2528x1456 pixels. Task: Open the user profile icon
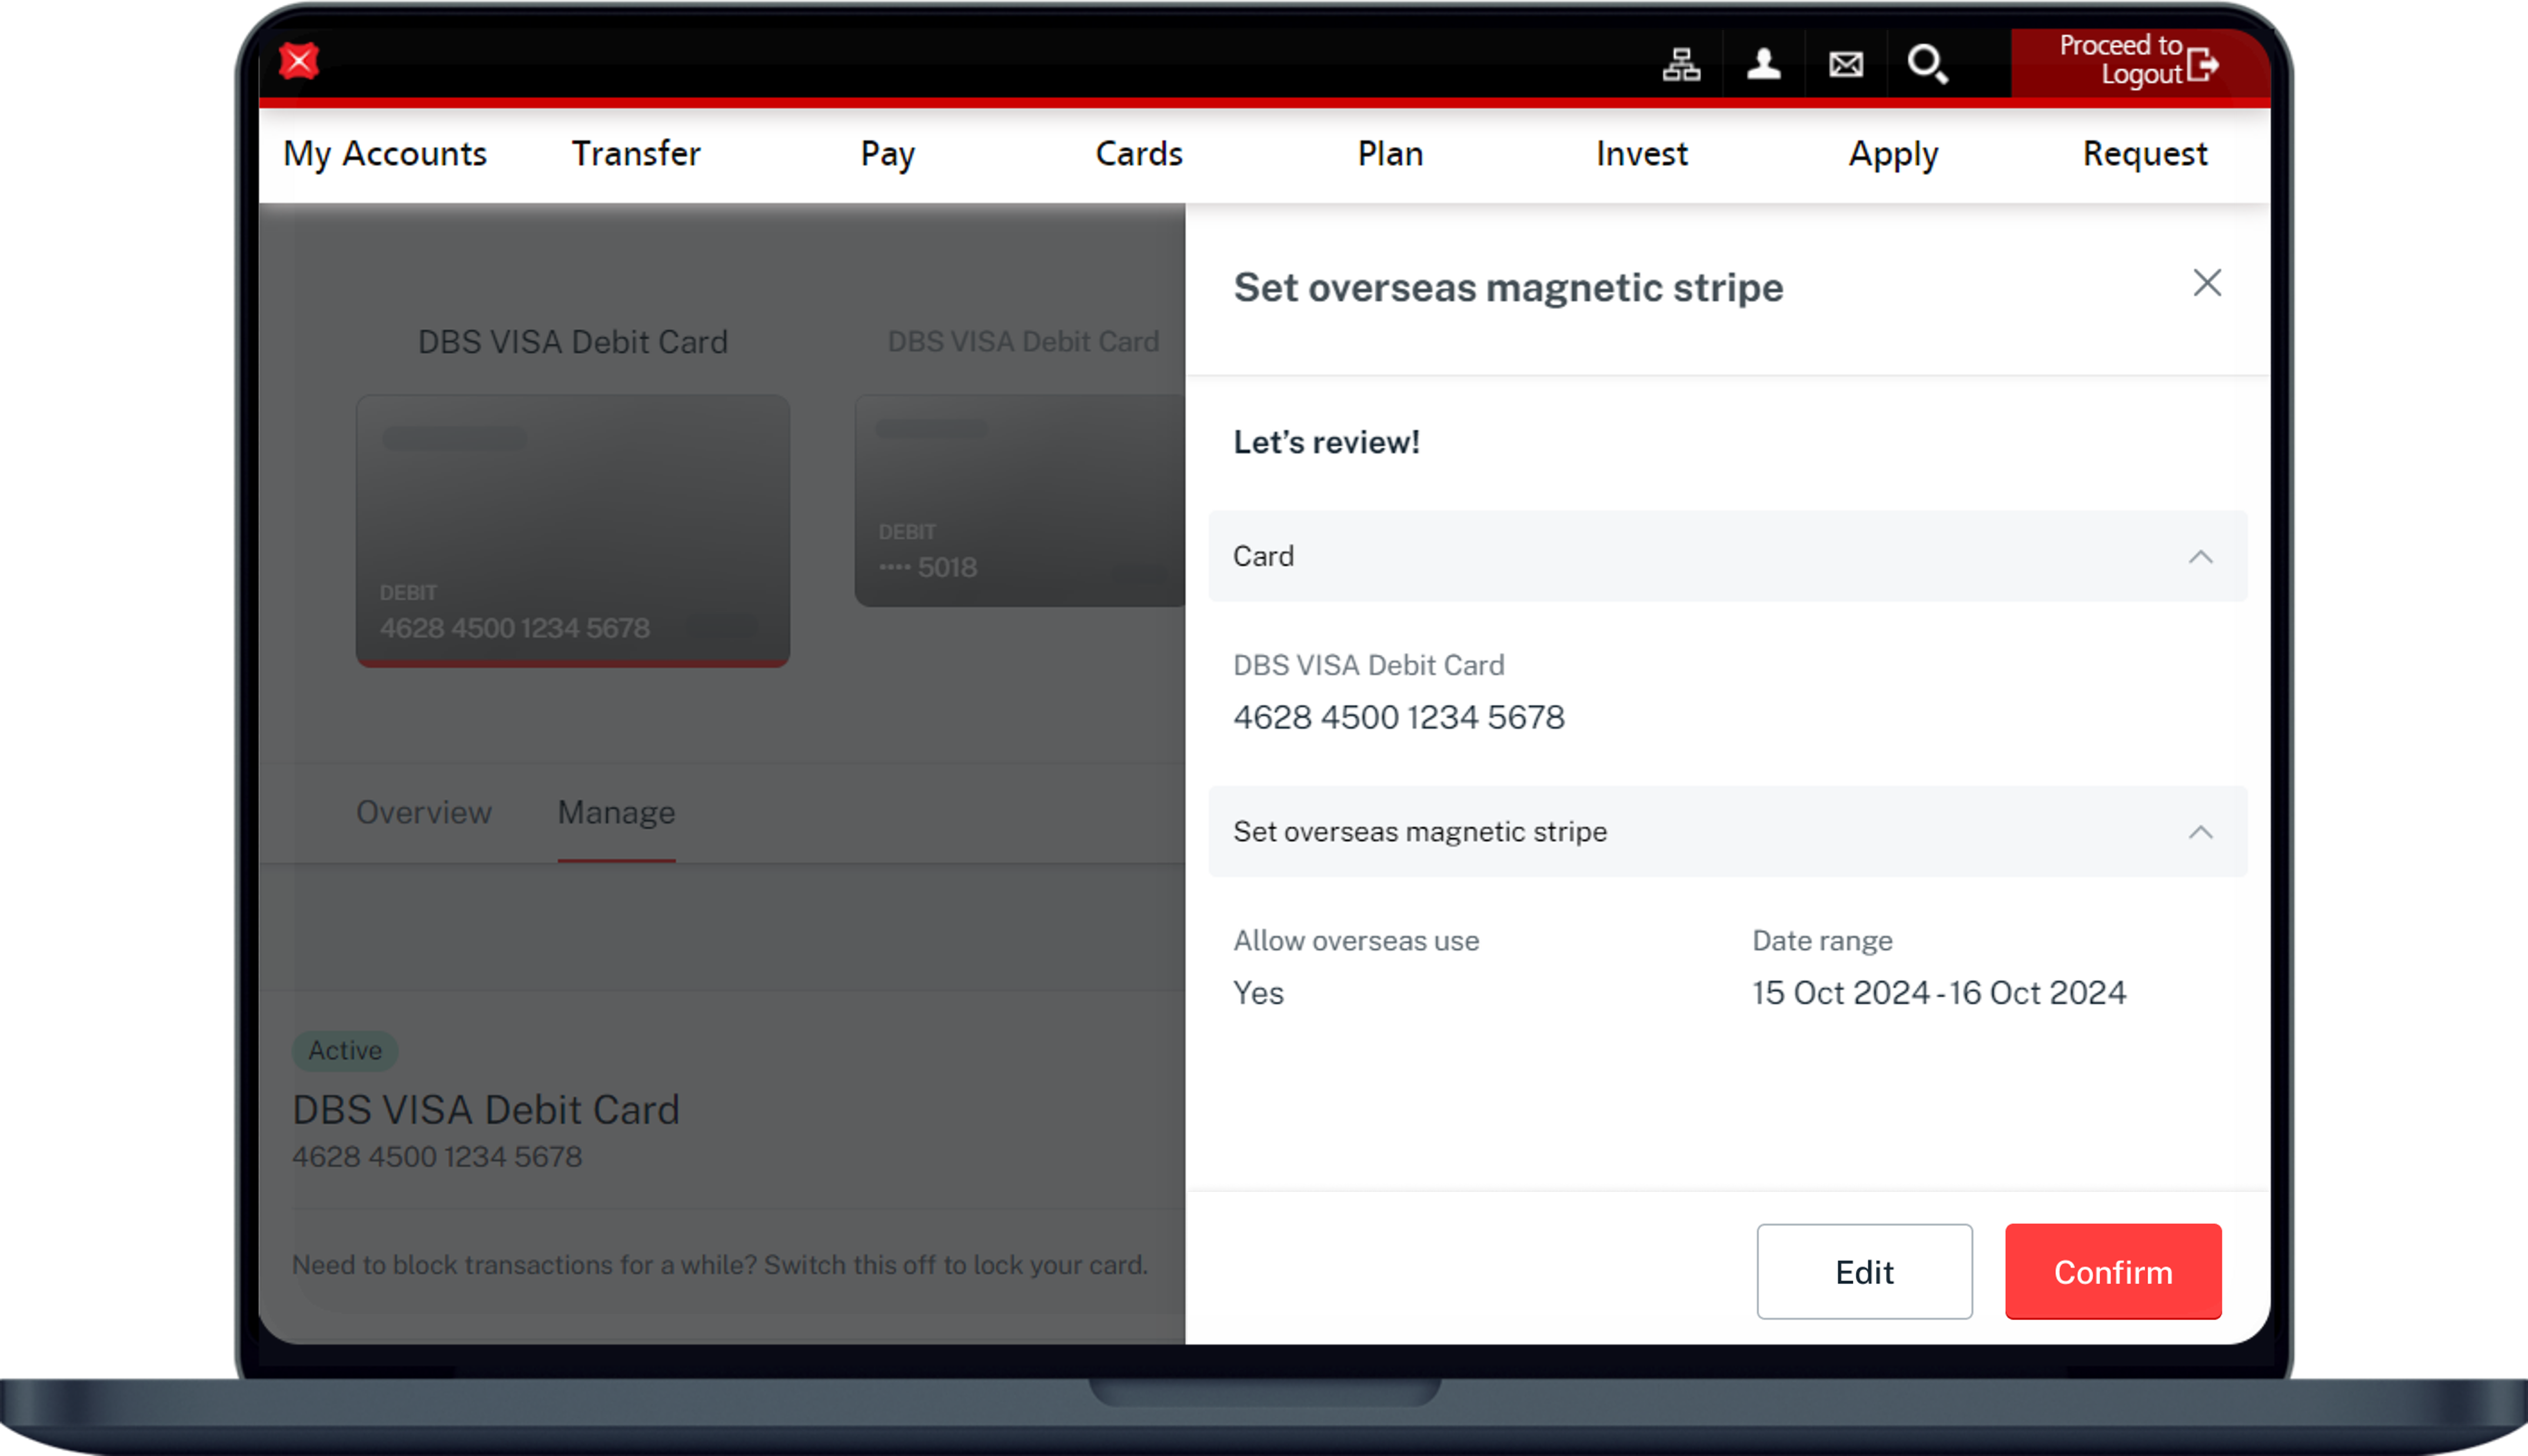coord(1764,65)
